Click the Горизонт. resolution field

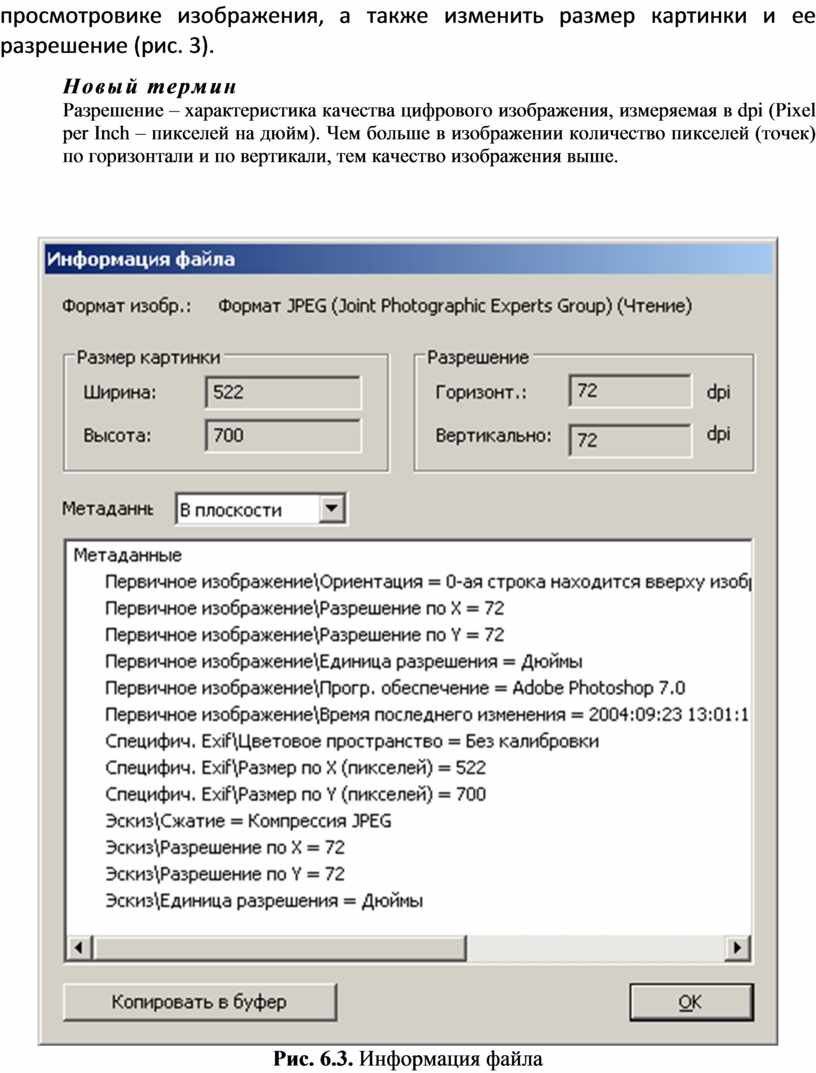[x=630, y=392]
